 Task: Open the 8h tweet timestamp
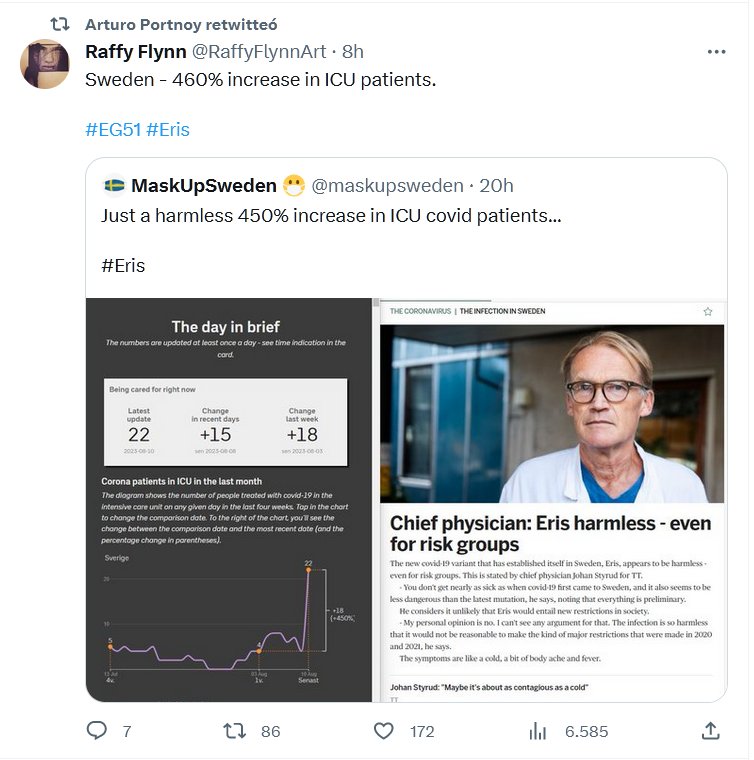click(353, 52)
